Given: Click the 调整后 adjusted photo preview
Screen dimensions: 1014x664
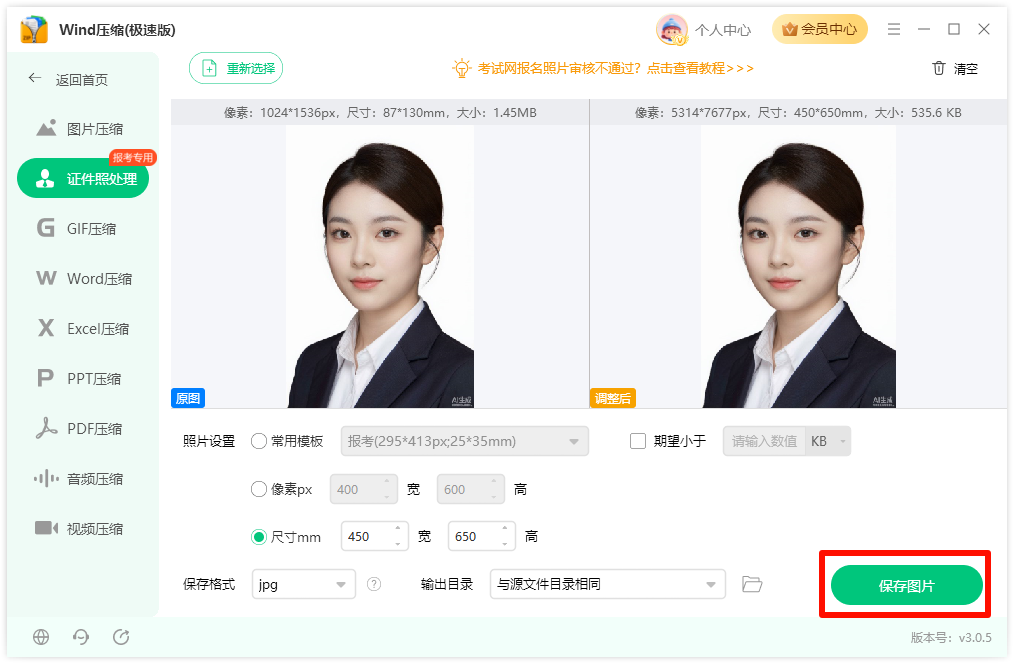Looking at the screenshot, I should click(x=798, y=266).
